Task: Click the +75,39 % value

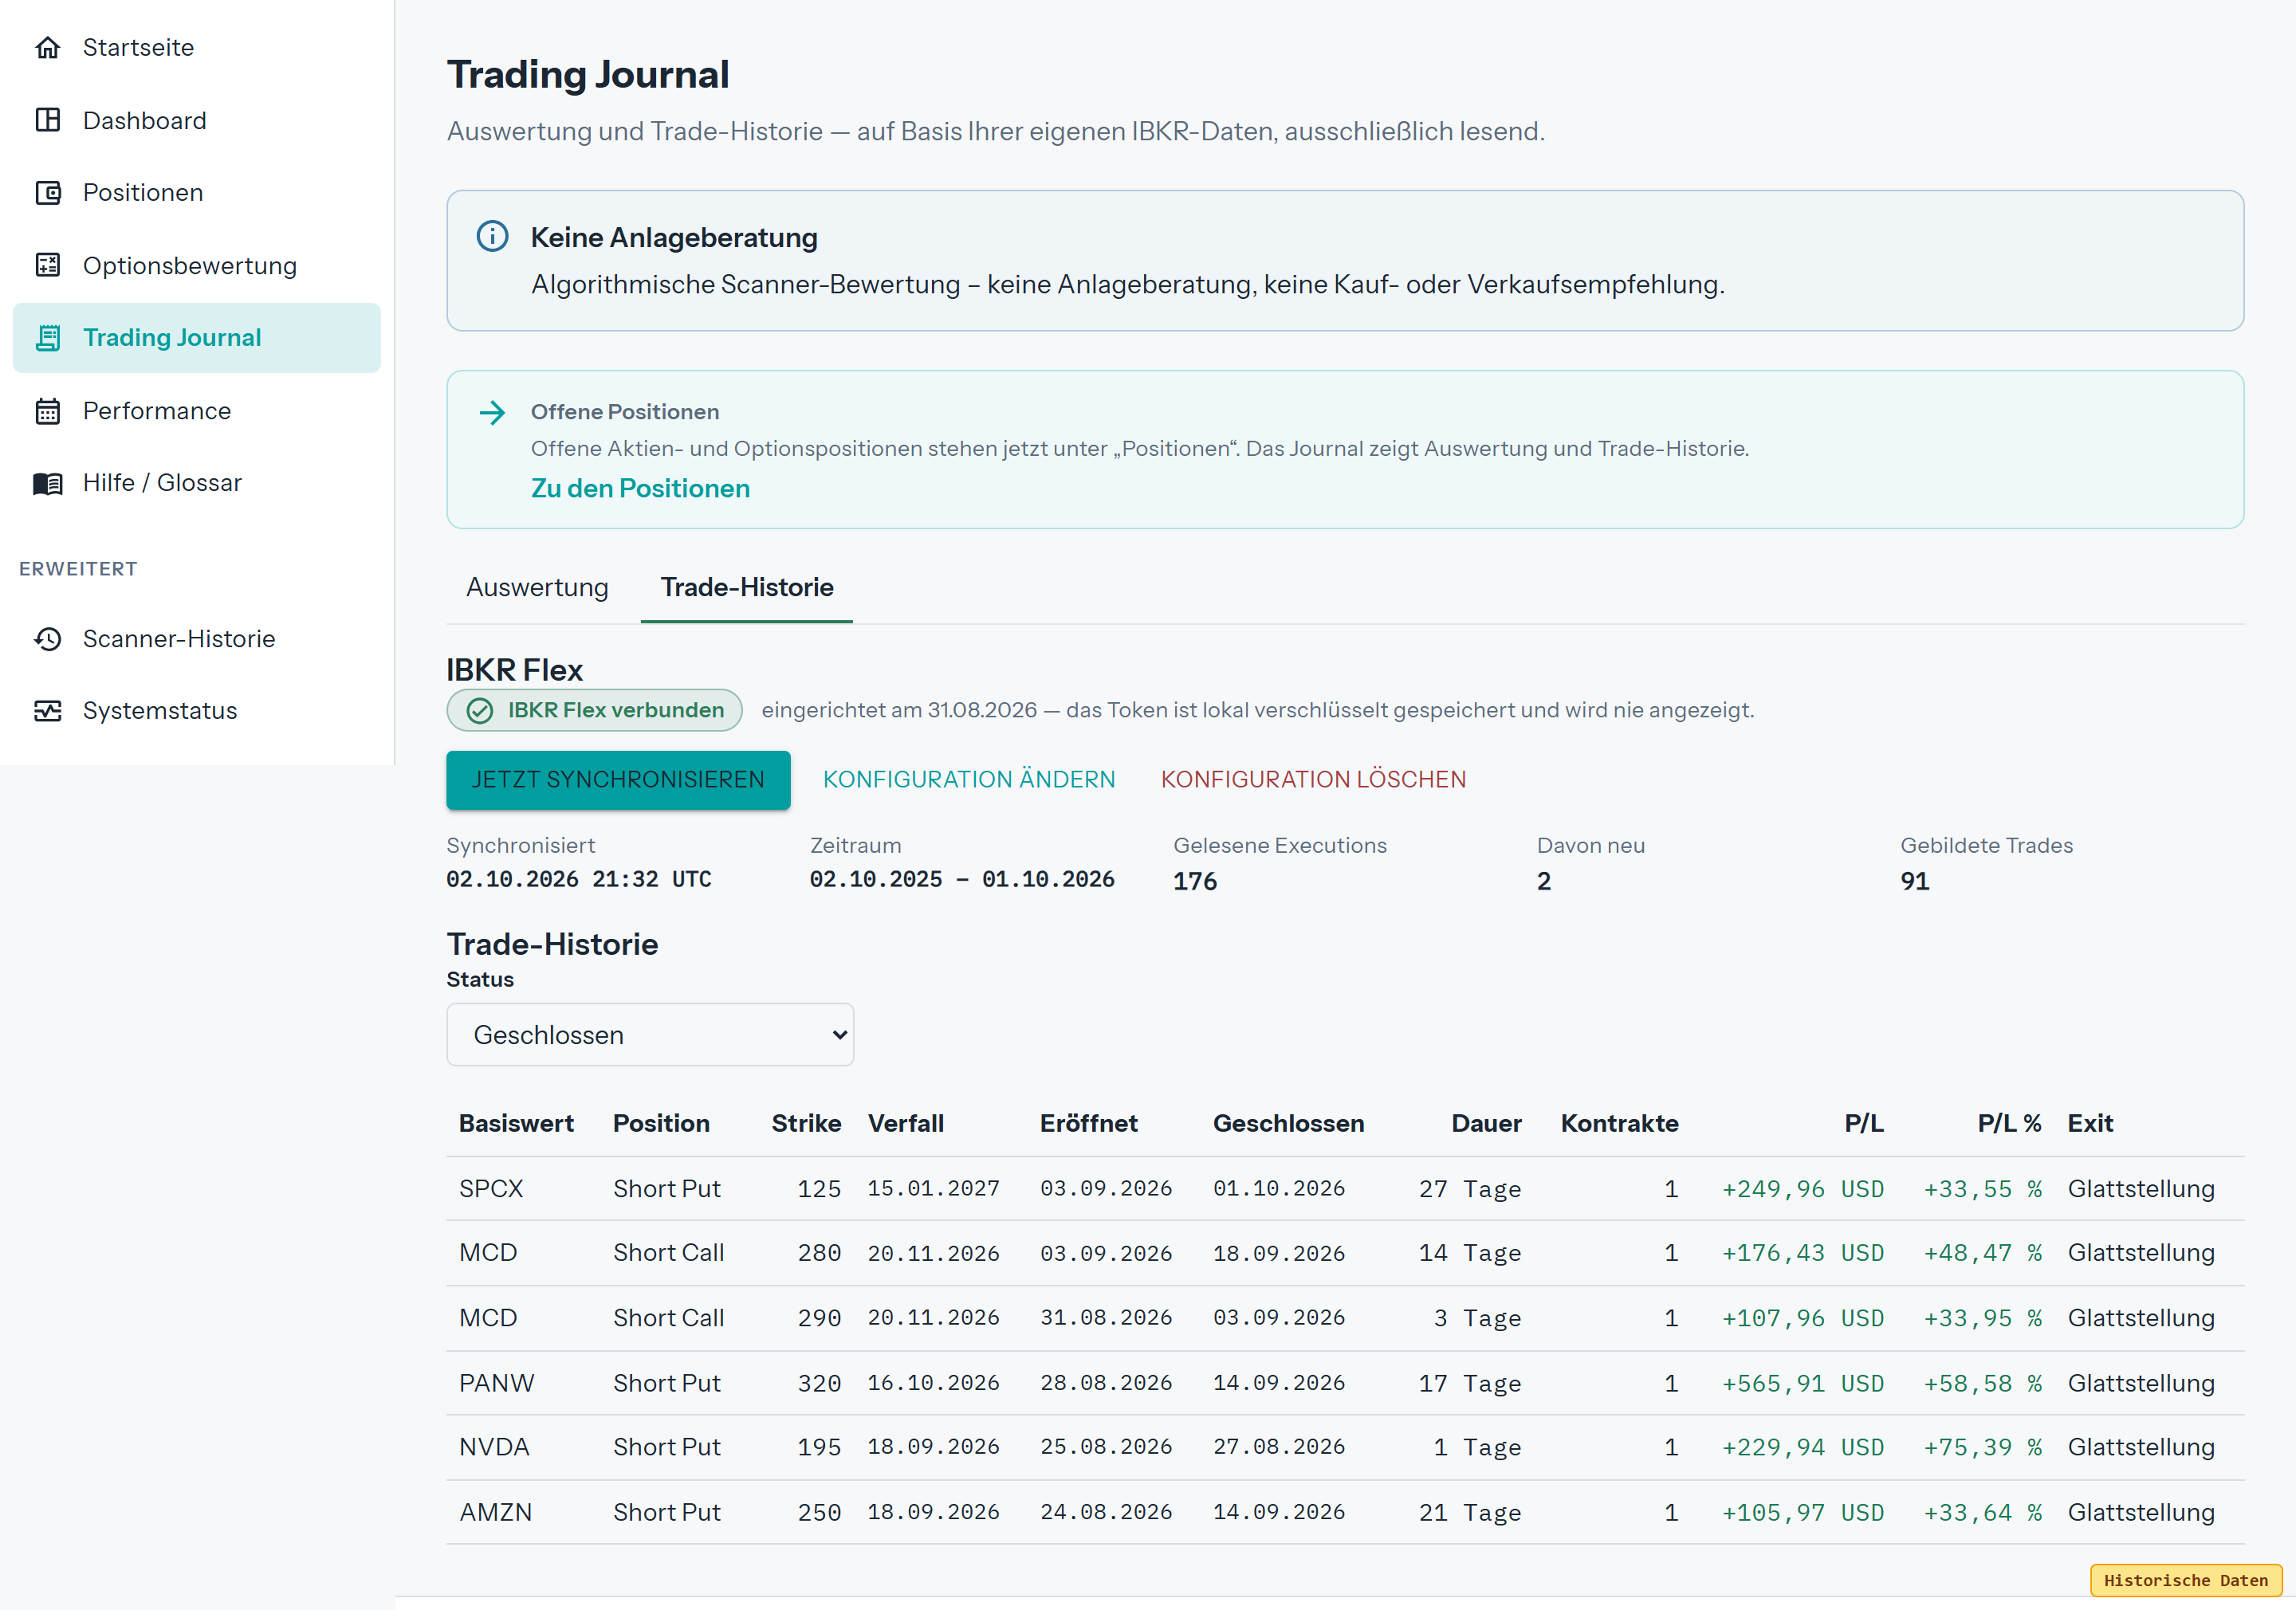Action: pos(1983,1447)
